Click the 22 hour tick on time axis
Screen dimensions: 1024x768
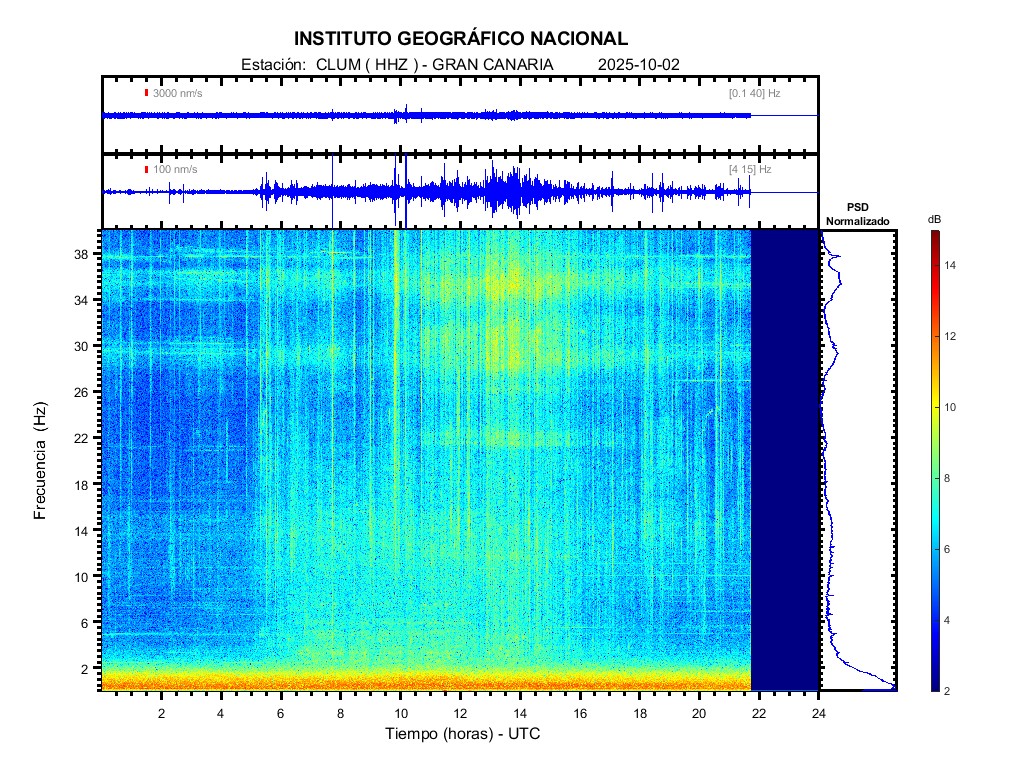pyautogui.click(x=759, y=712)
